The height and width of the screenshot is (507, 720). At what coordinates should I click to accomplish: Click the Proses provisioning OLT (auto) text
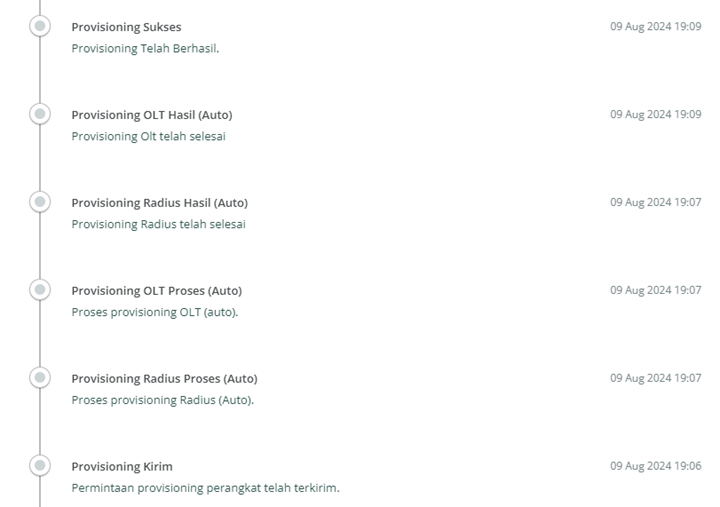coord(155,312)
